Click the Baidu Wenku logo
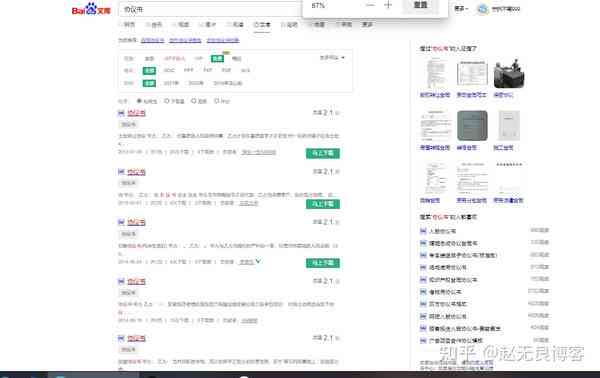600x378 pixels. tap(91, 9)
